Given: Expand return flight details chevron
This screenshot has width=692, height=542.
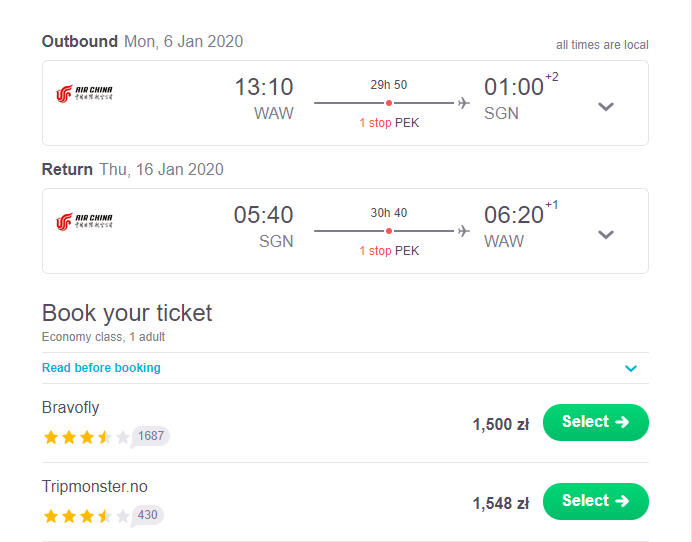Looking at the screenshot, I should [x=606, y=234].
